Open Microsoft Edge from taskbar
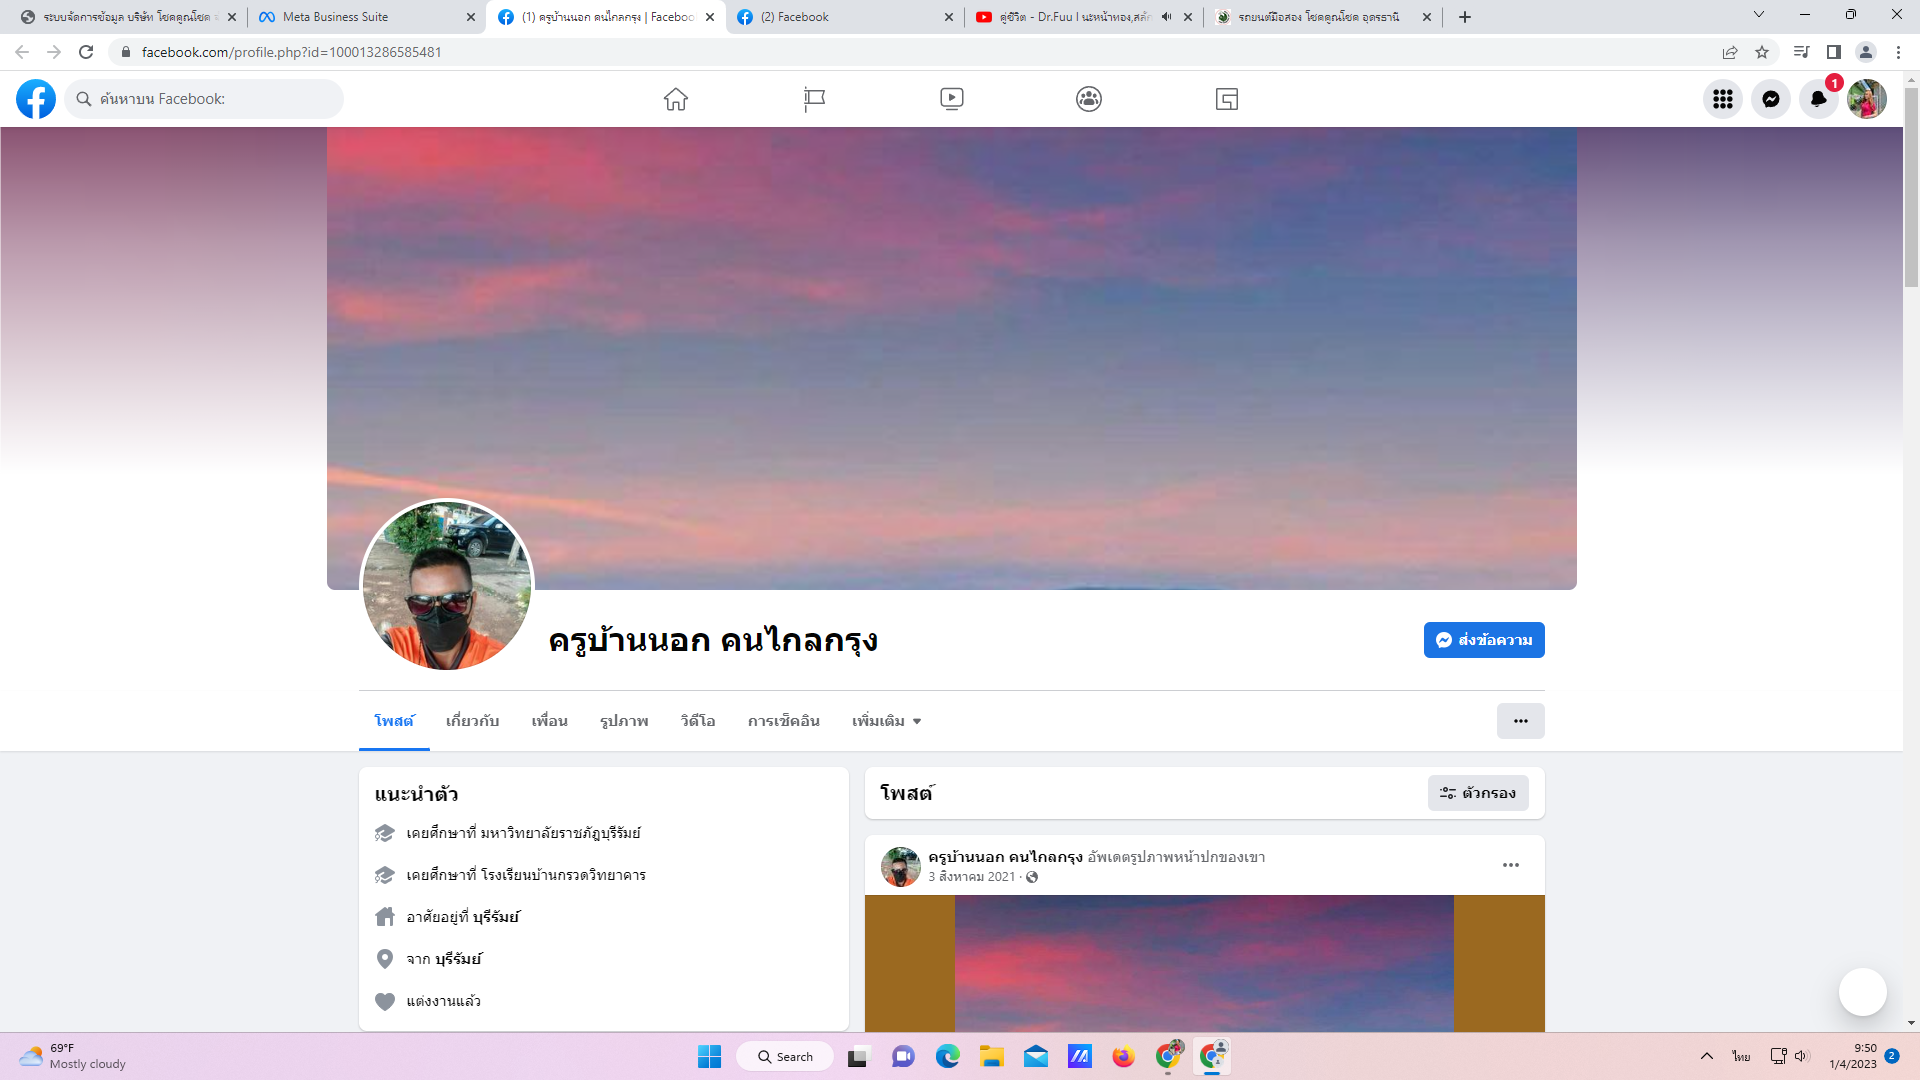This screenshot has height=1080, width=1920. click(947, 1056)
